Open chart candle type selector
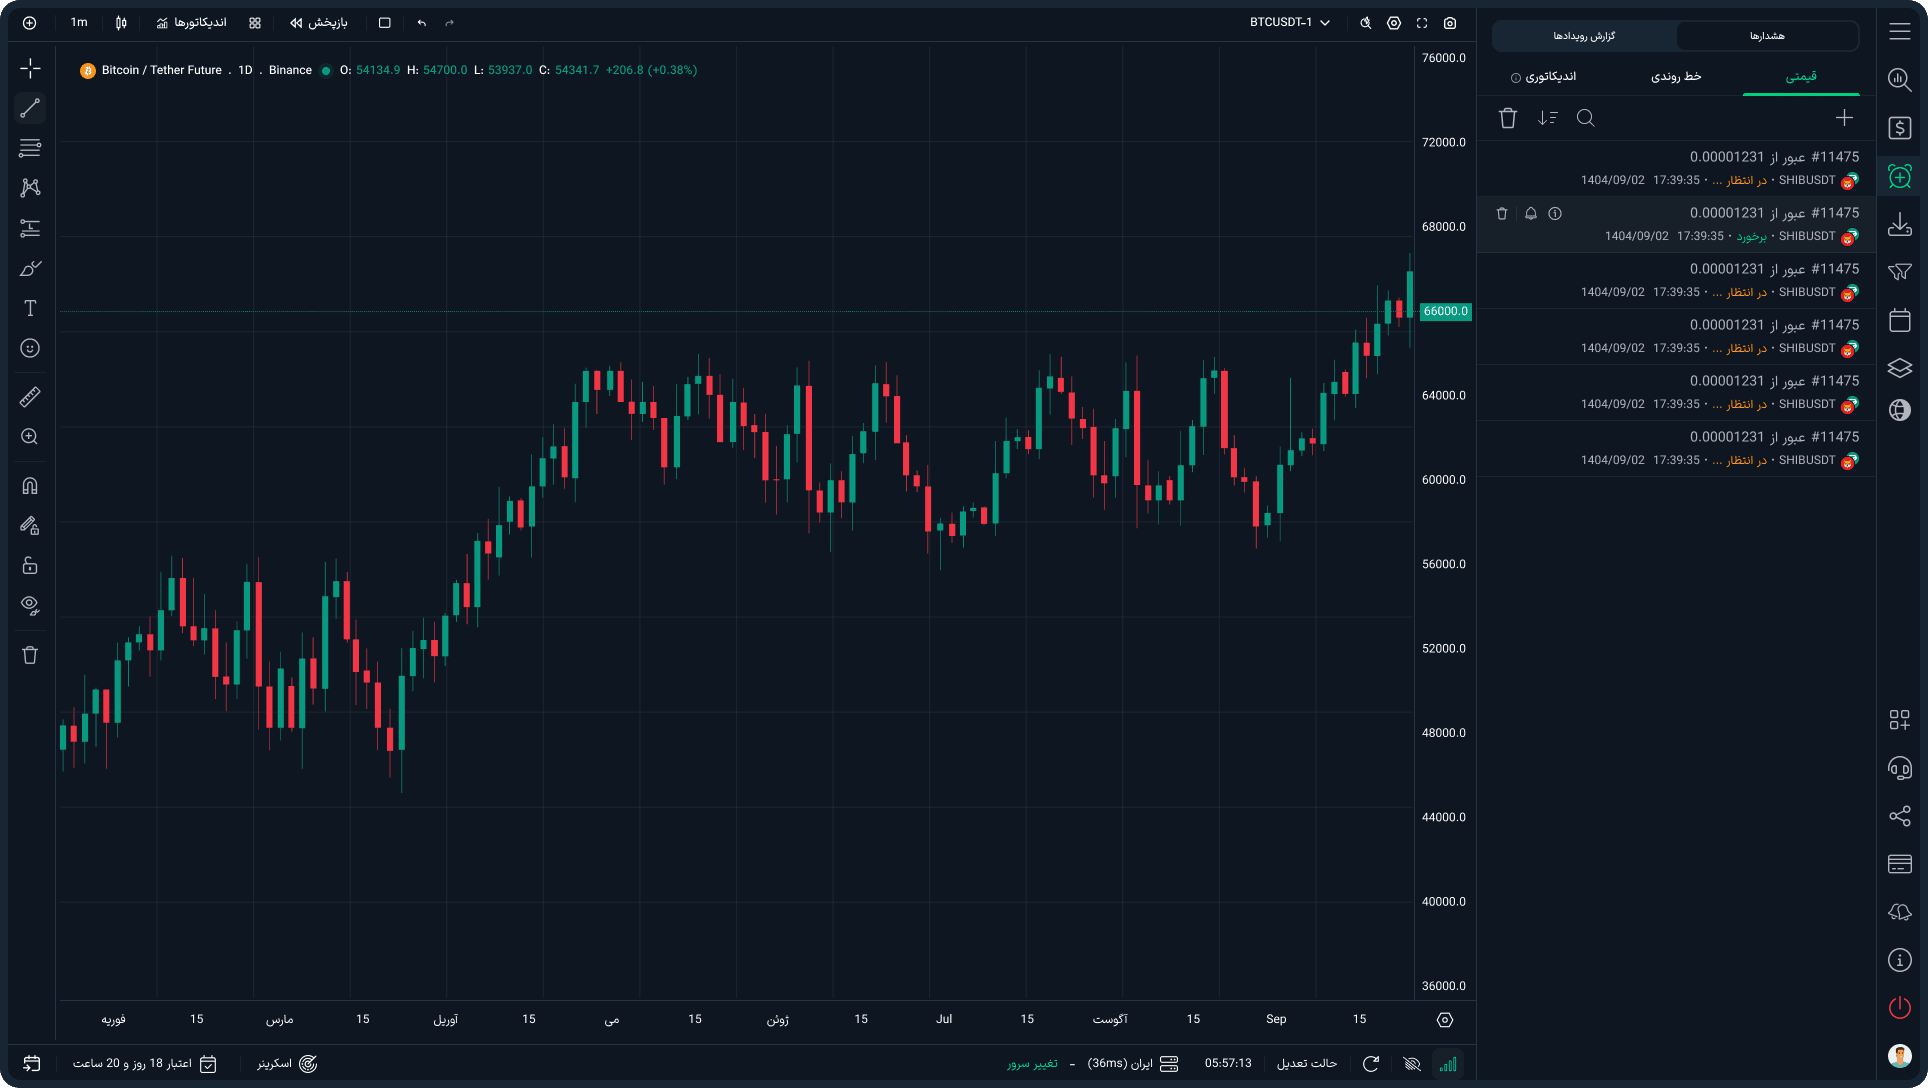This screenshot has height=1088, width=1928. [x=121, y=22]
